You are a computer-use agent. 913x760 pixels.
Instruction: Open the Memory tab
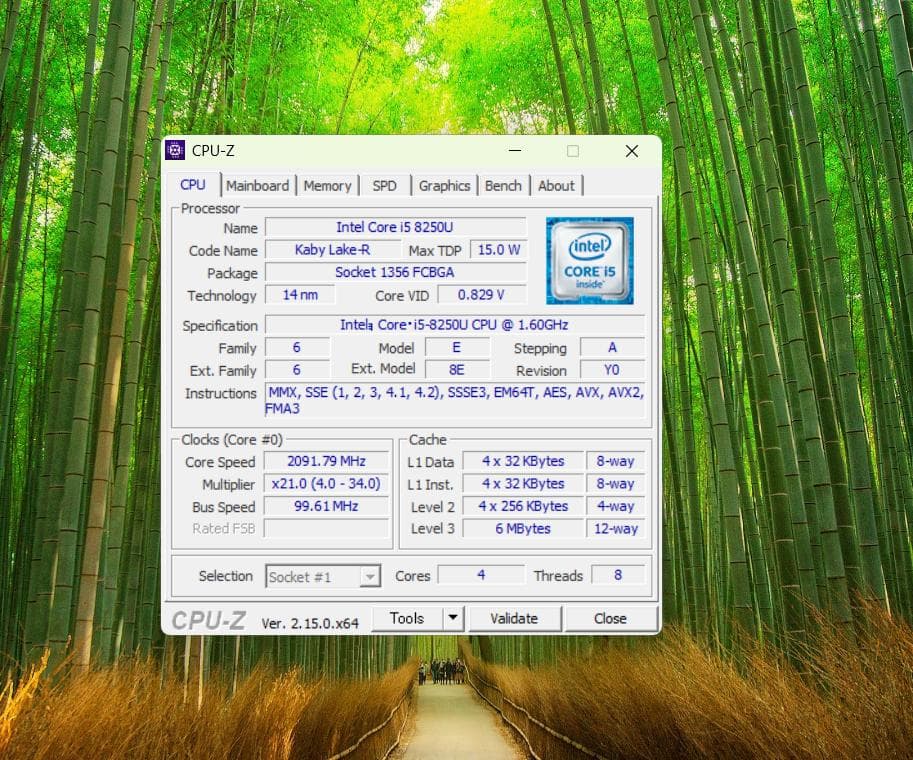[x=328, y=185]
